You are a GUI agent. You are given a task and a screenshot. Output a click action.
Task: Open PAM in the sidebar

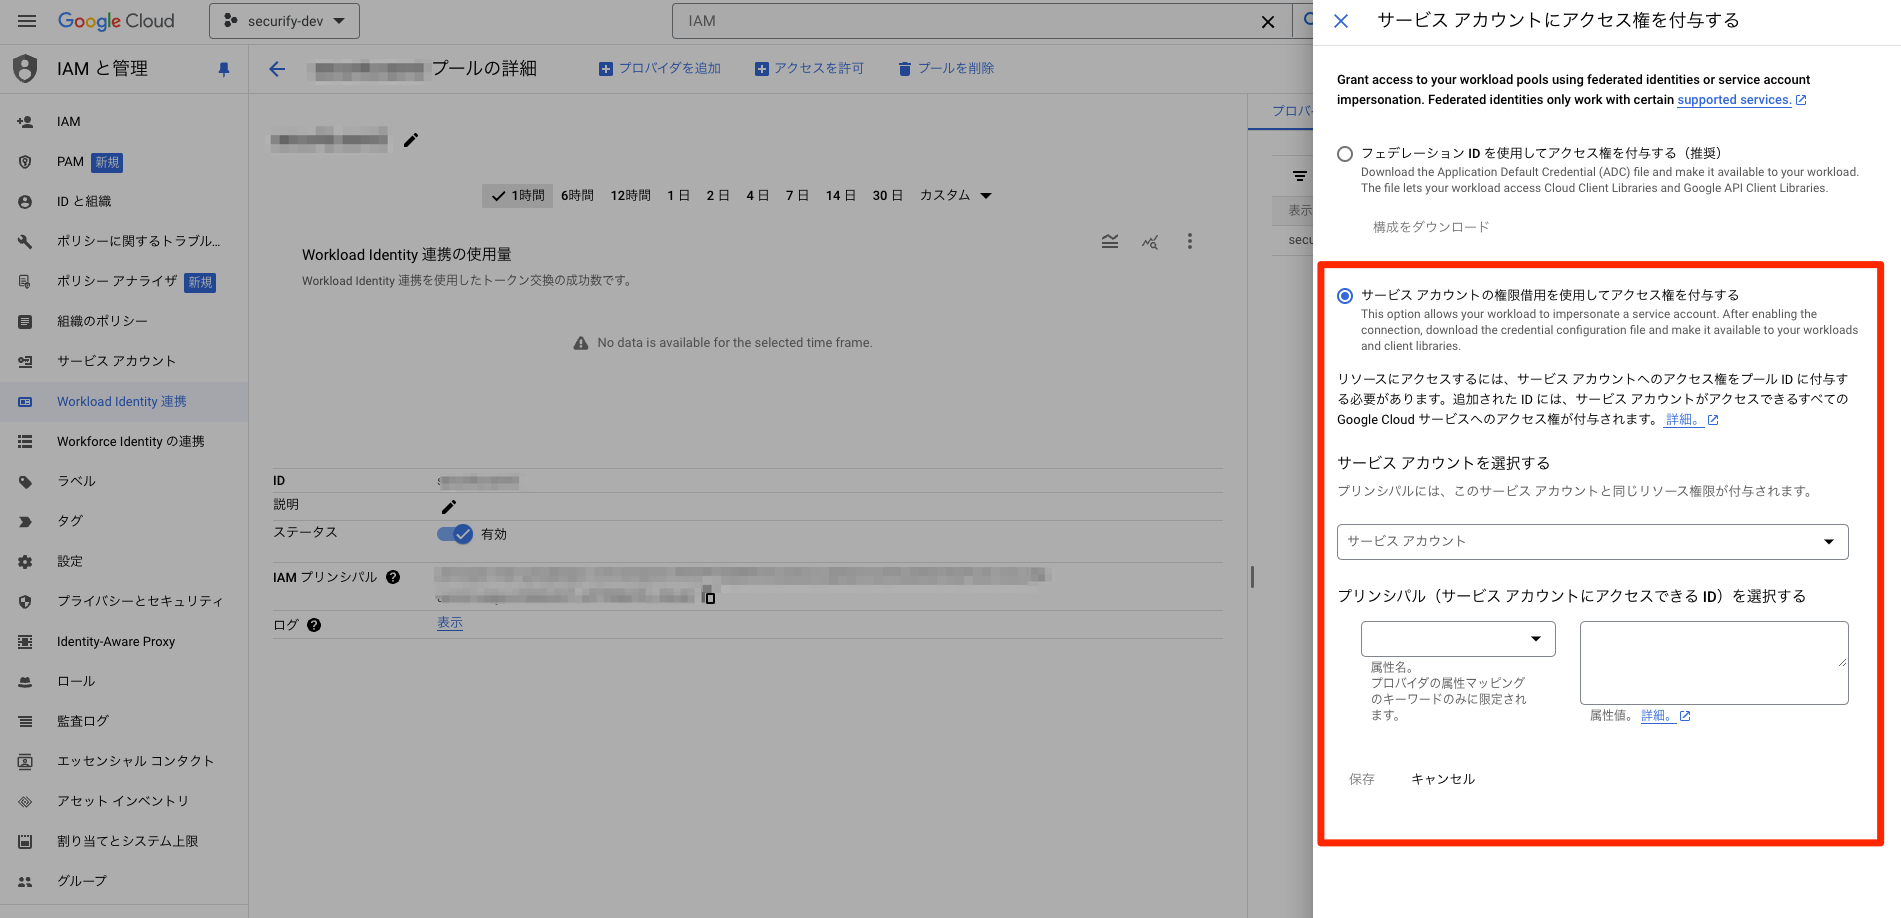tap(124, 162)
